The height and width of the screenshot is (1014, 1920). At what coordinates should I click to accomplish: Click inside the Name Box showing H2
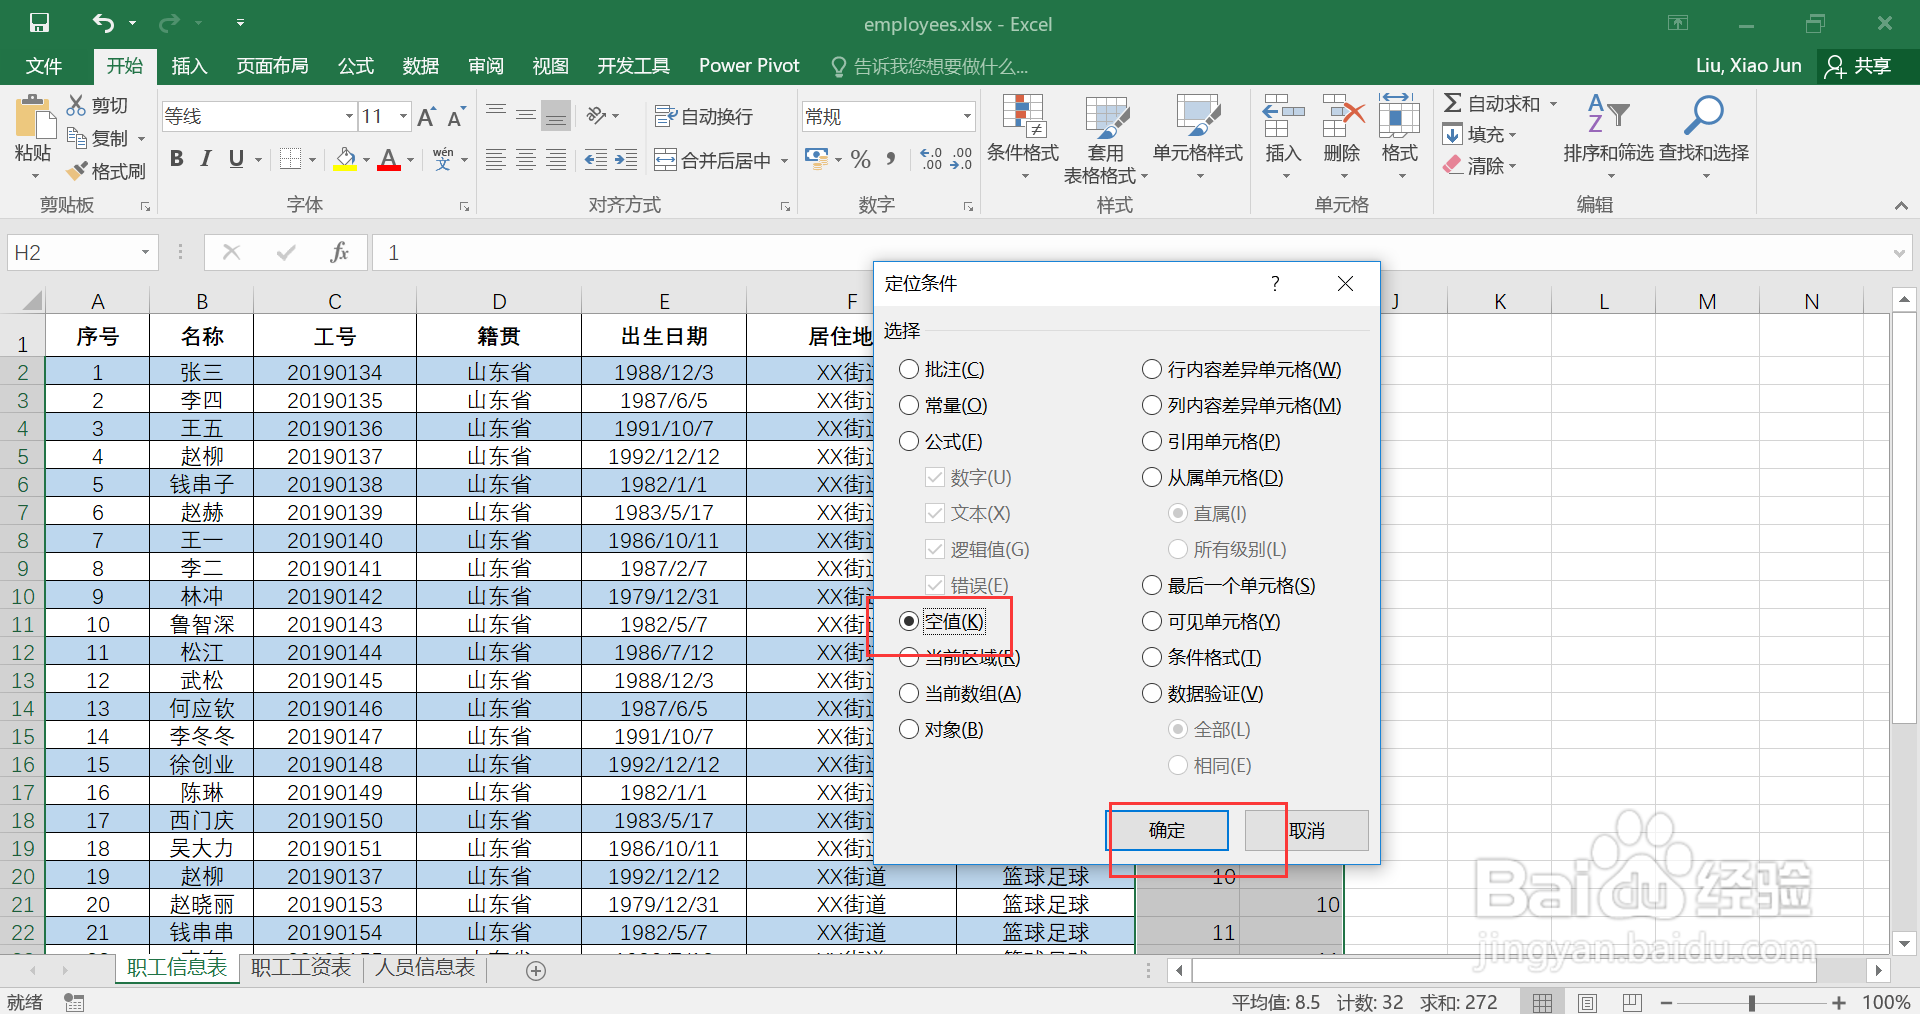[x=70, y=252]
